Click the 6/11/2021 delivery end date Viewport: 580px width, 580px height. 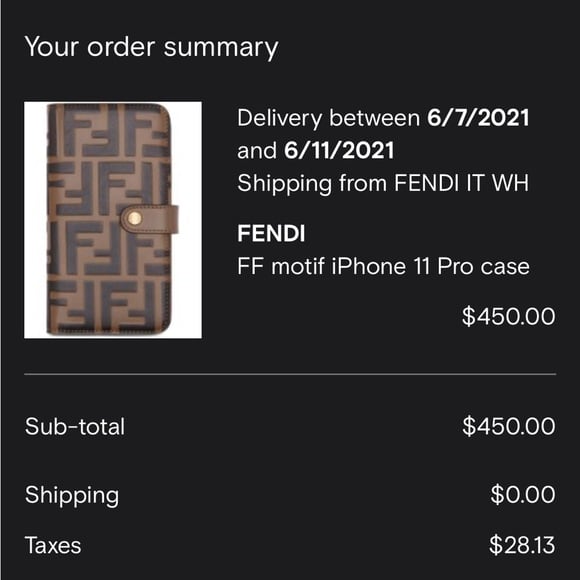click(x=339, y=151)
